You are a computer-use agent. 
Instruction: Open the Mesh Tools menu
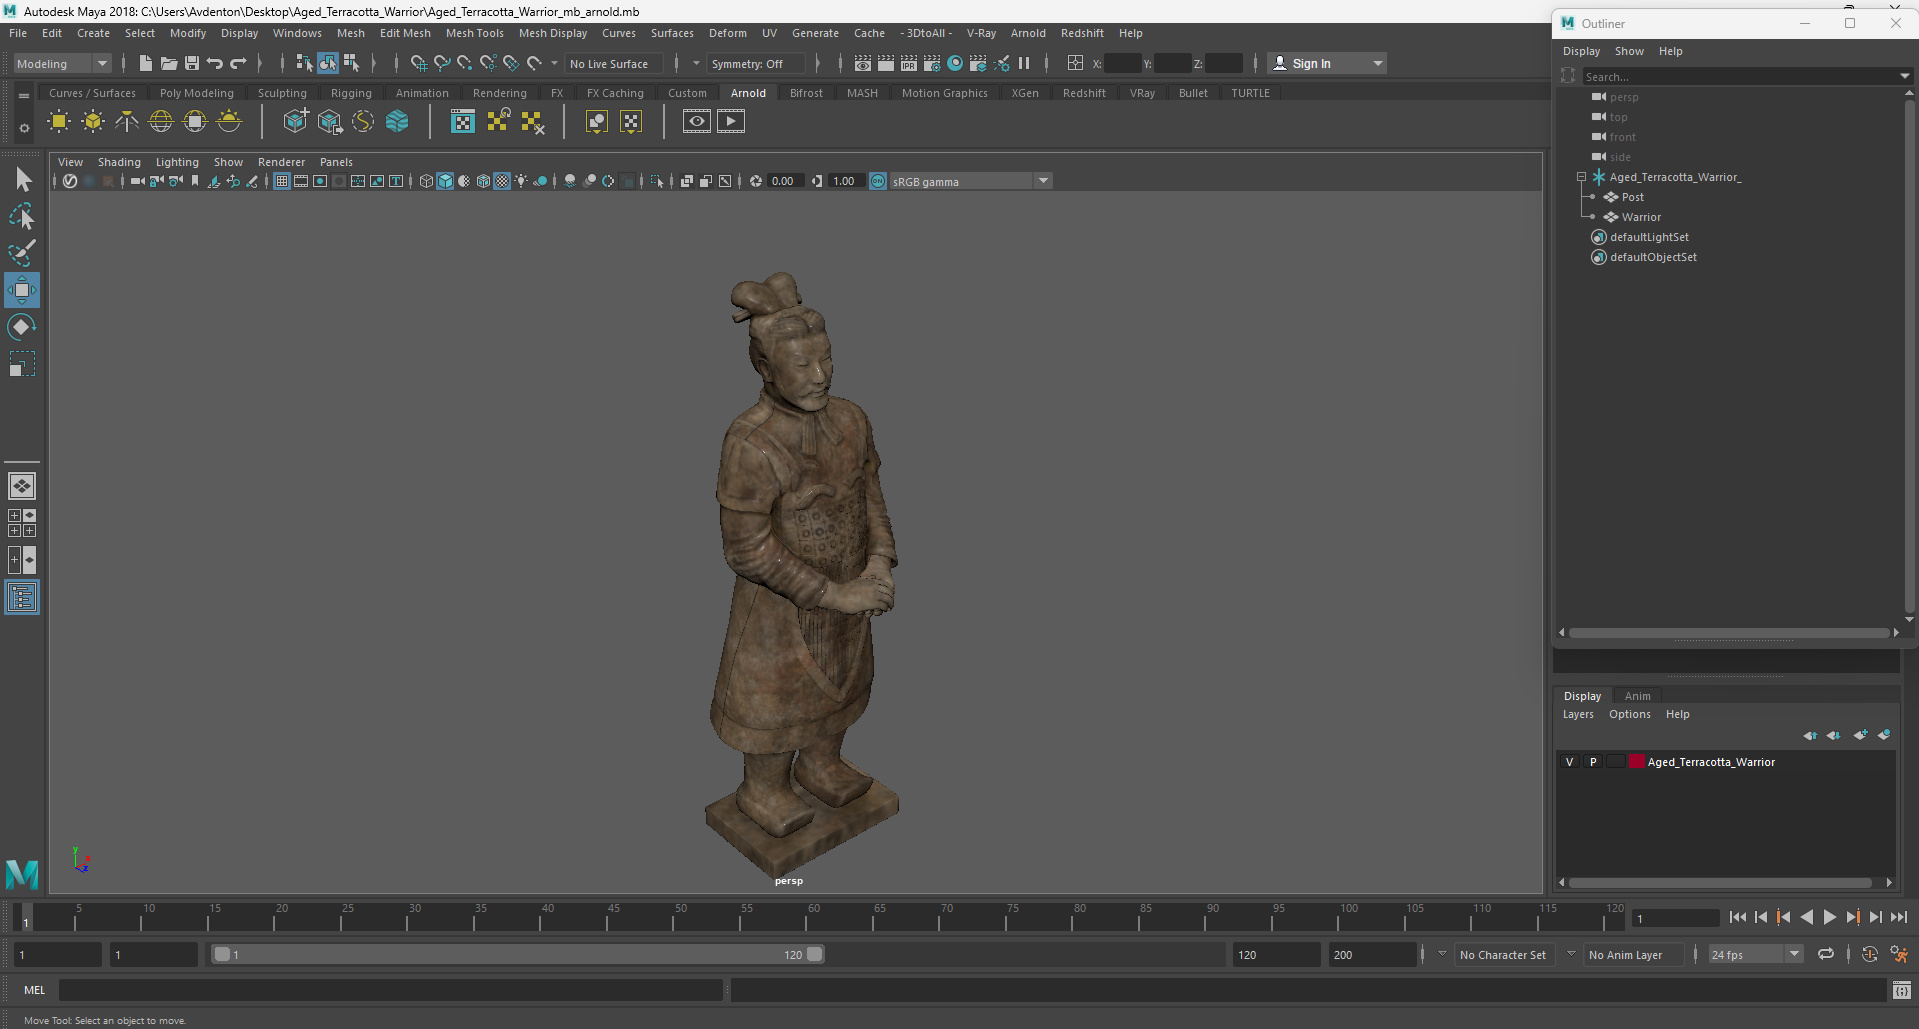click(x=474, y=33)
